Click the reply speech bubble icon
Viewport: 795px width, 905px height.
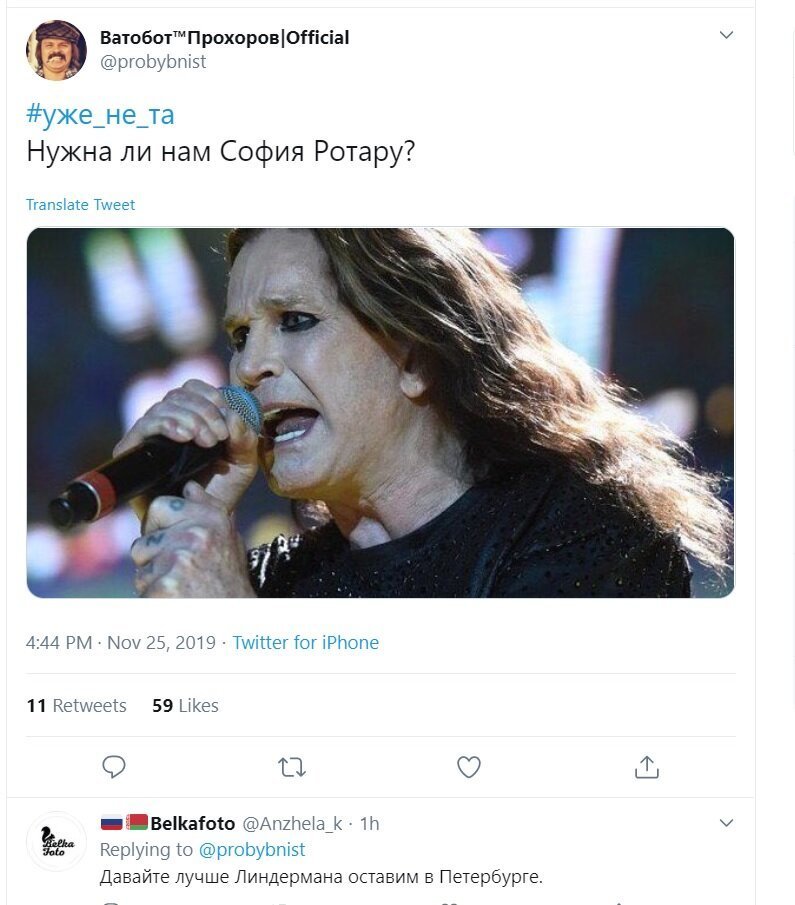click(x=114, y=767)
